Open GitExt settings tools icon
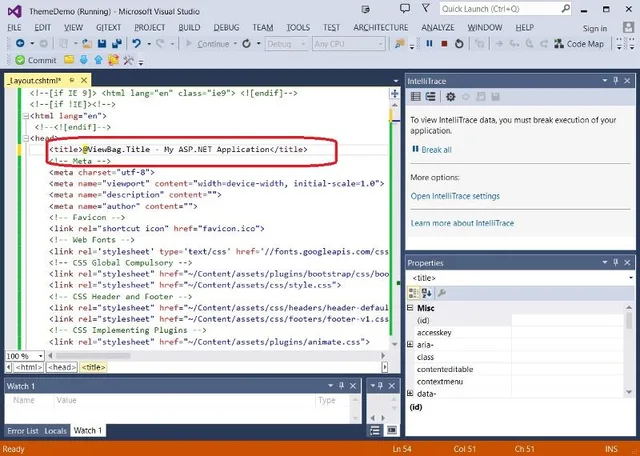The image size is (640, 456). point(128,60)
